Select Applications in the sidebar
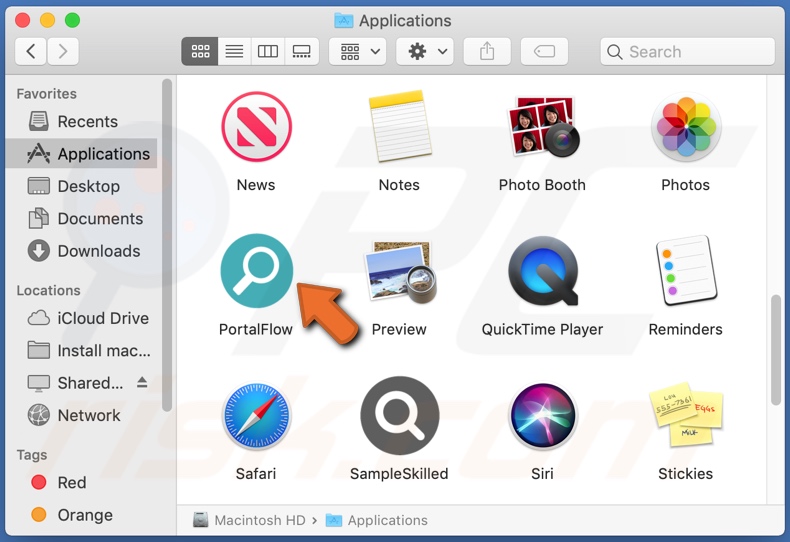This screenshot has height=542, width=790. pos(83,154)
